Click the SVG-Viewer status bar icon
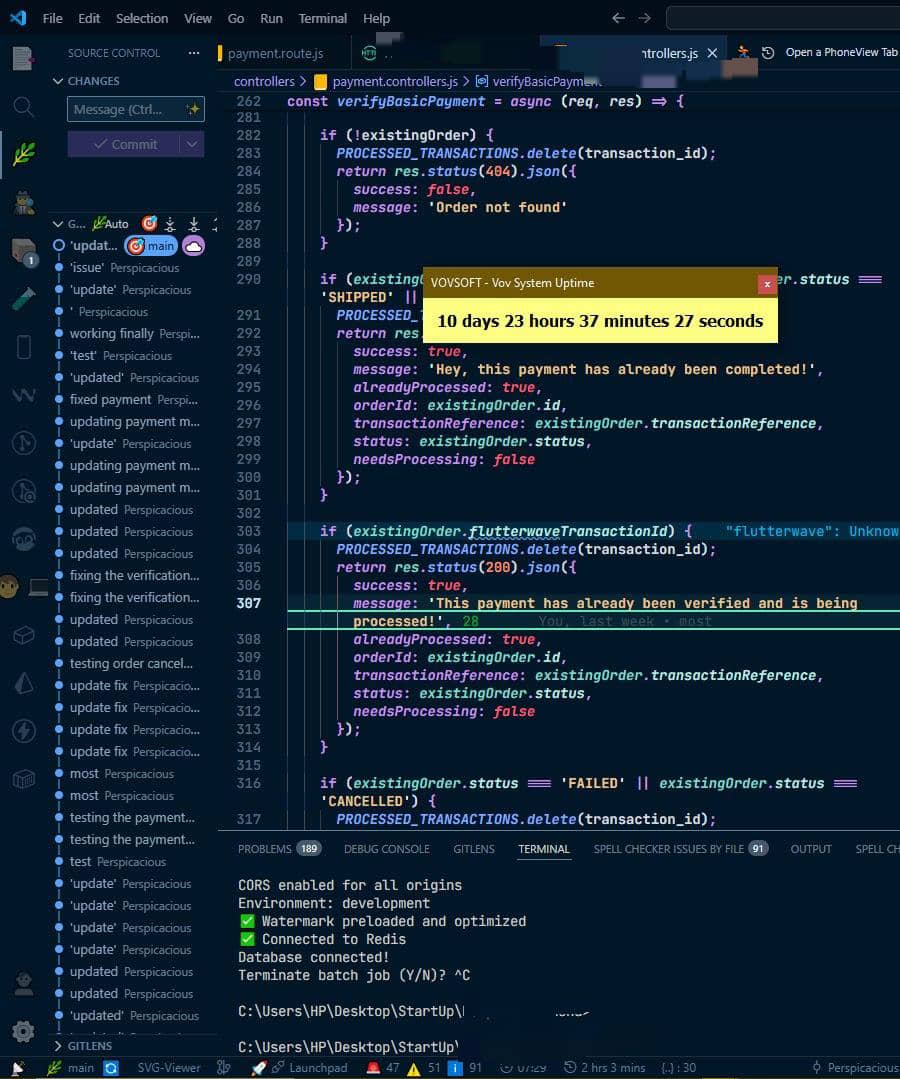Screen dimensions: 900x1079 (168, 1068)
